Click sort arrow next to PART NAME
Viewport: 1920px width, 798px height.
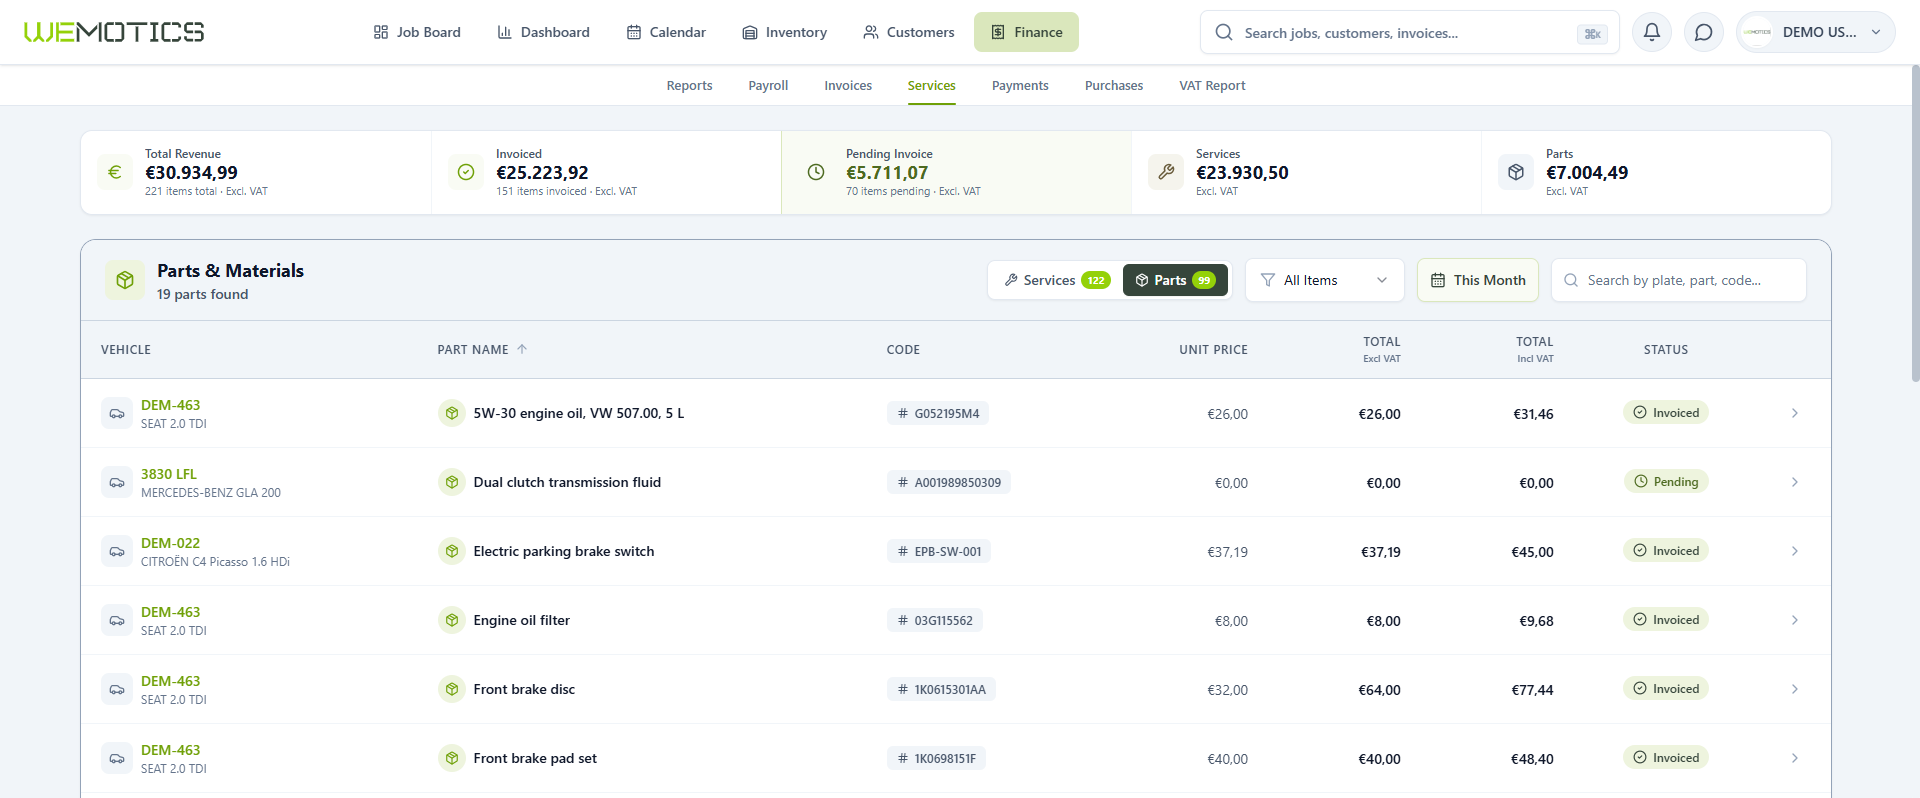[522, 349]
